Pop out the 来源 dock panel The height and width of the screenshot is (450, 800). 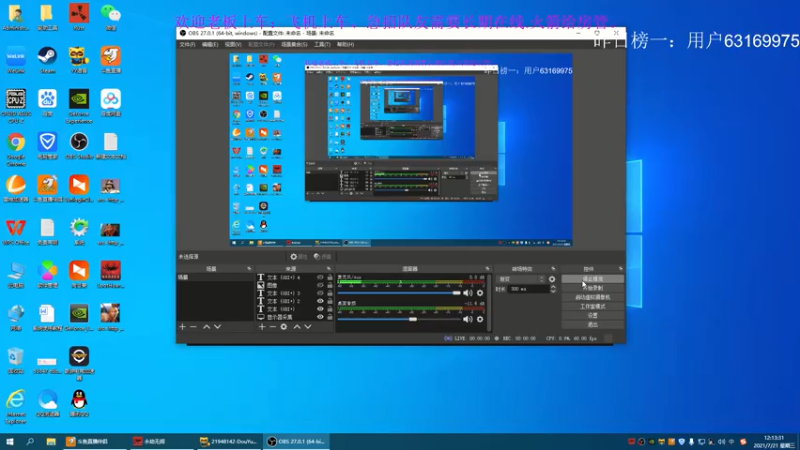click(329, 268)
